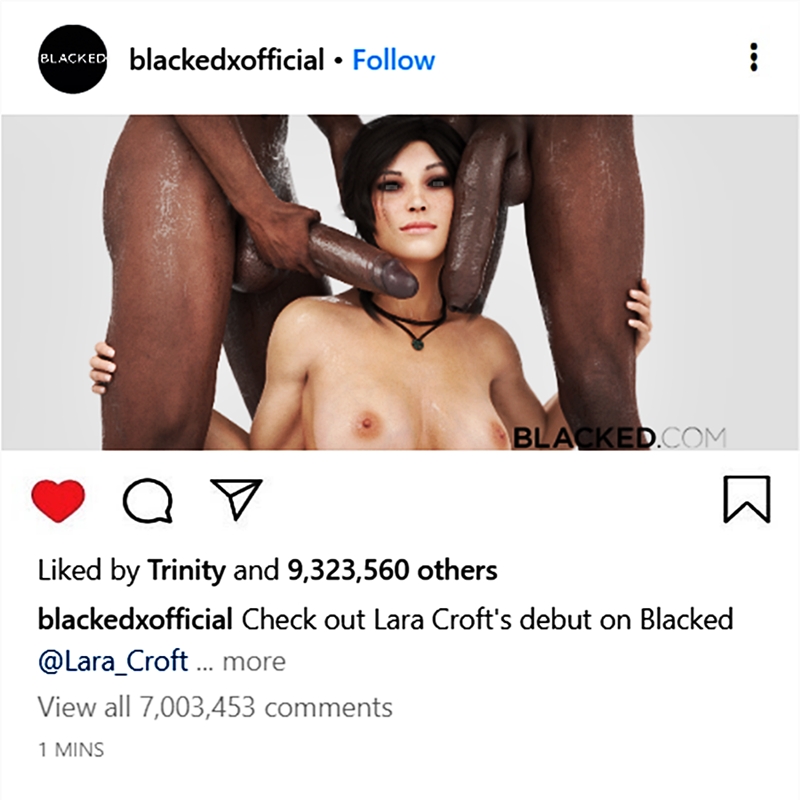
Task: Click the ellipsis before 'more' in the caption
Action: click(x=204, y=665)
